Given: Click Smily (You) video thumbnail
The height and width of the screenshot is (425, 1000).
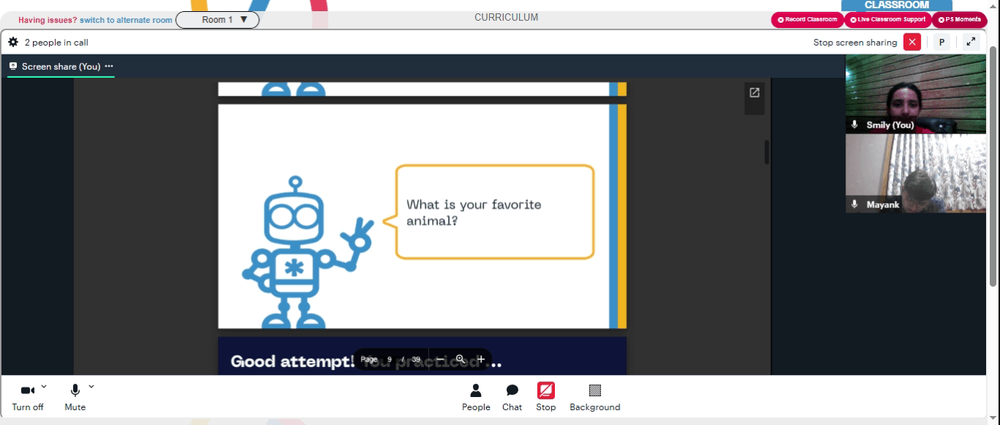Looking at the screenshot, I should pyautogui.click(x=915, y=94).
